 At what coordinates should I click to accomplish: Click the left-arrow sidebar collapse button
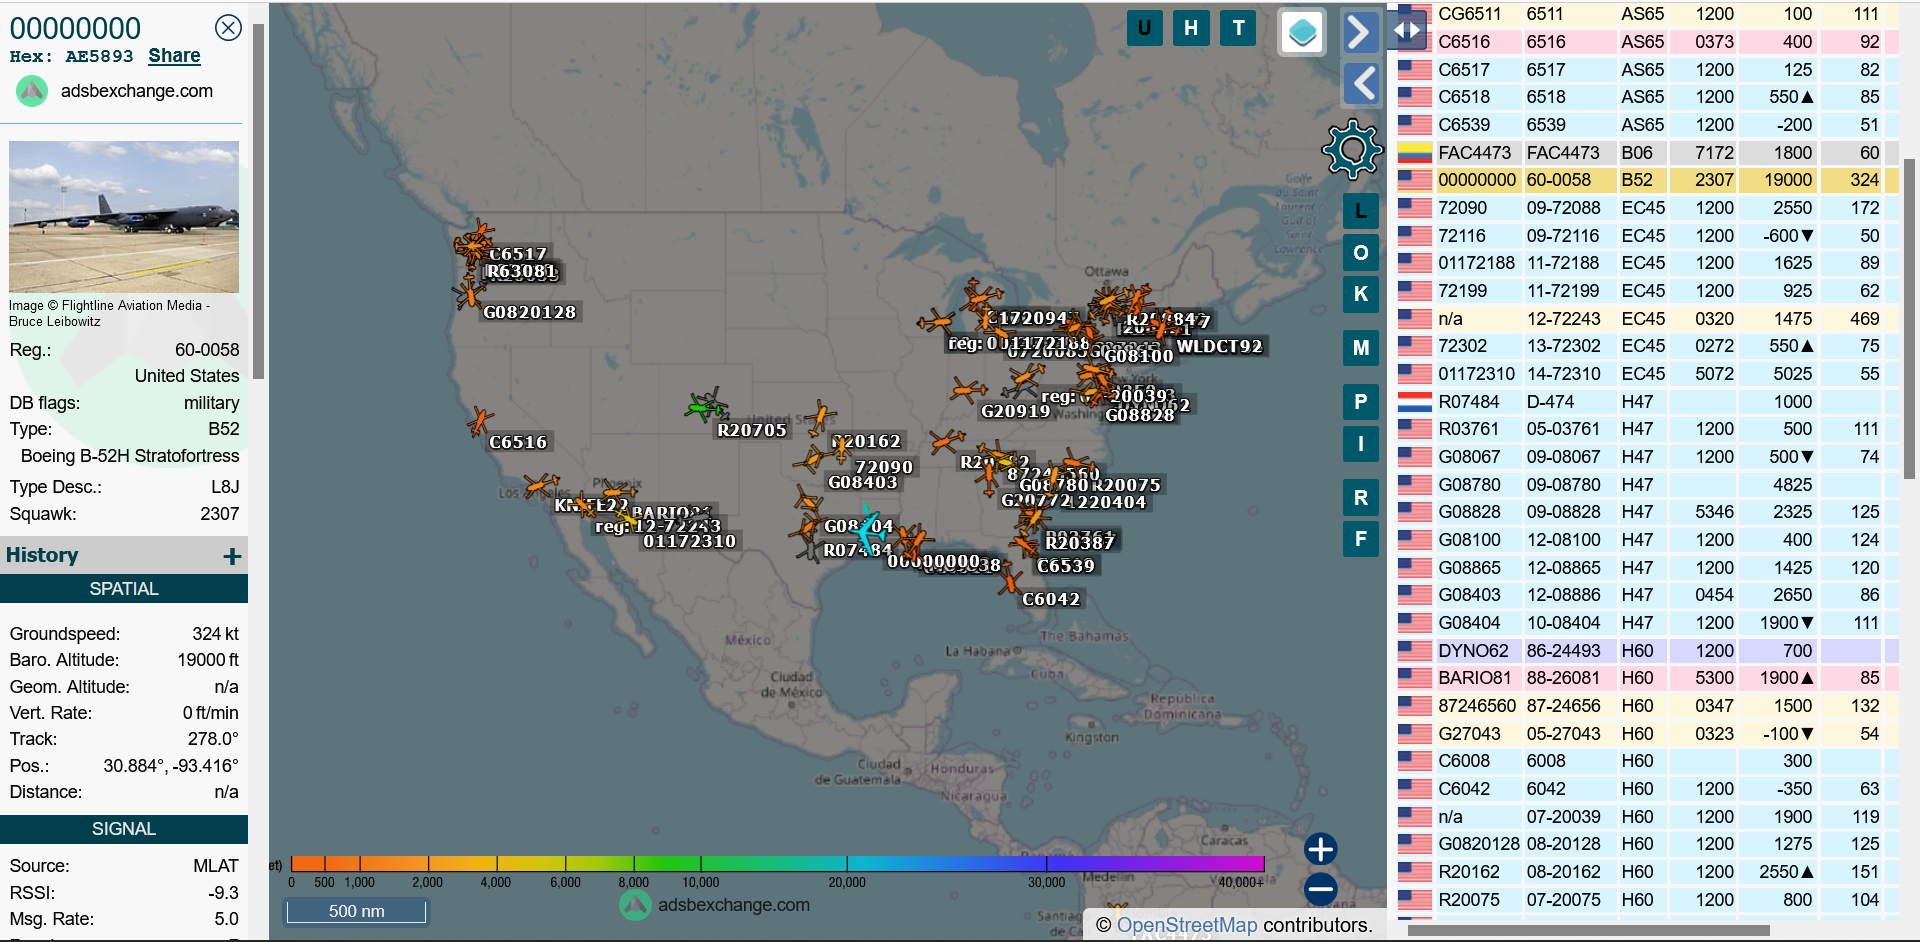(x=1360, y=84)
